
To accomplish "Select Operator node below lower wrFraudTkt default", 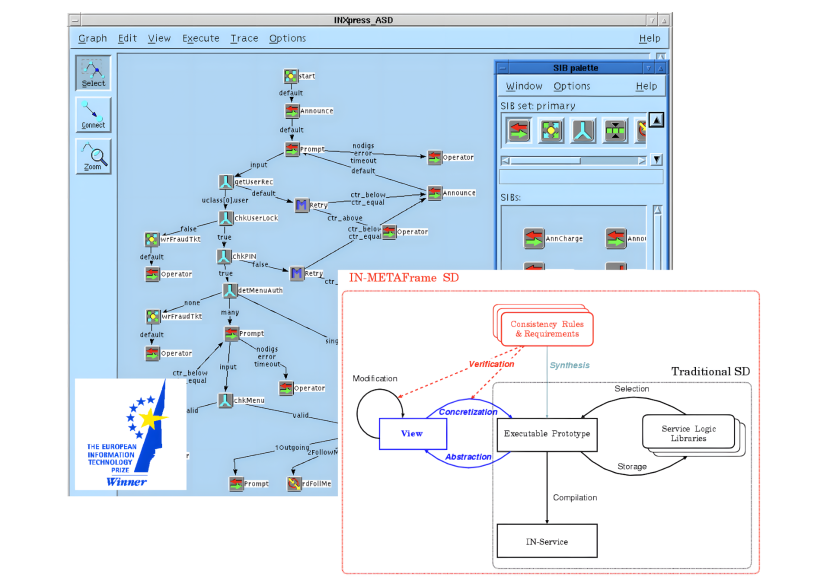I will pyautogui.click(x=152, y=353).
